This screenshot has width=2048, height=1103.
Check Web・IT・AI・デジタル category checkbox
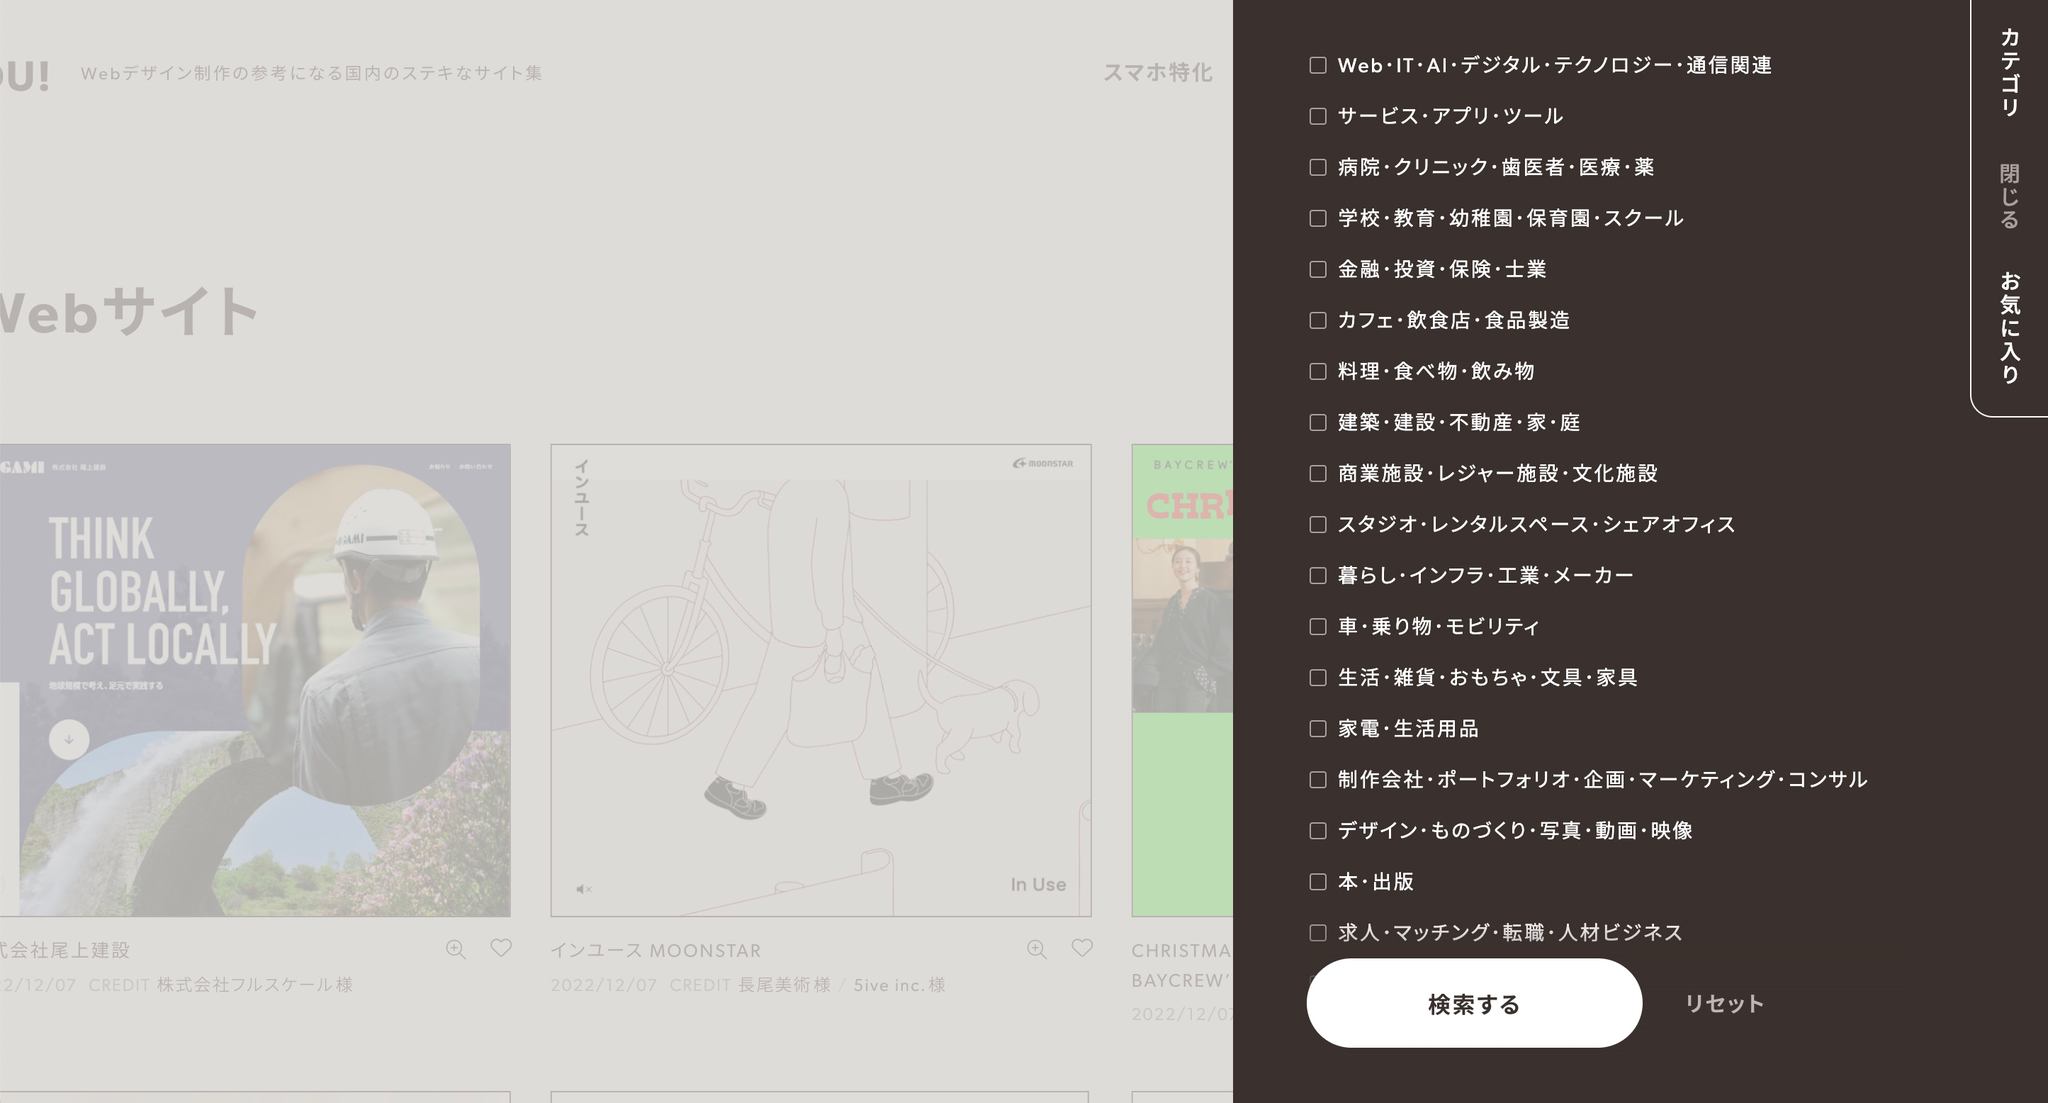(1318, 65)
